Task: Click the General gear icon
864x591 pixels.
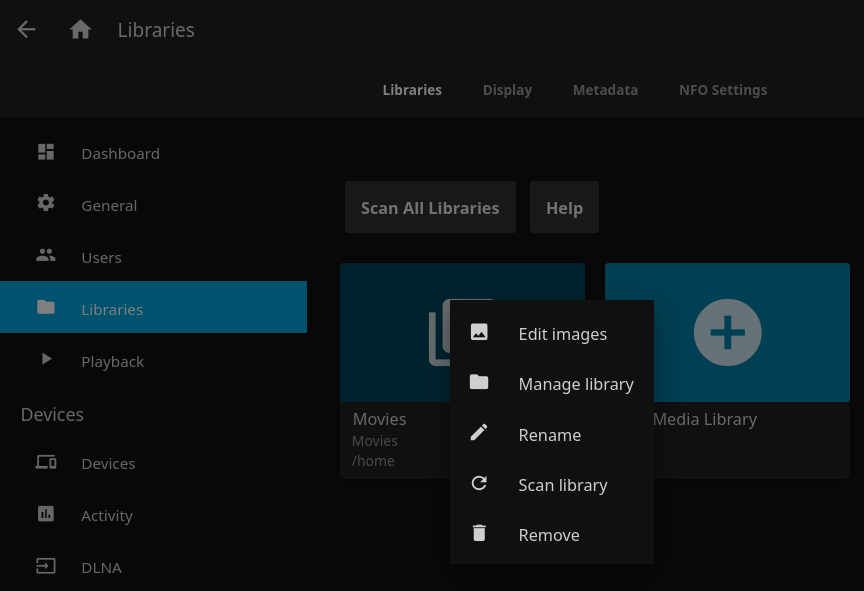Action: coord(46,203)
